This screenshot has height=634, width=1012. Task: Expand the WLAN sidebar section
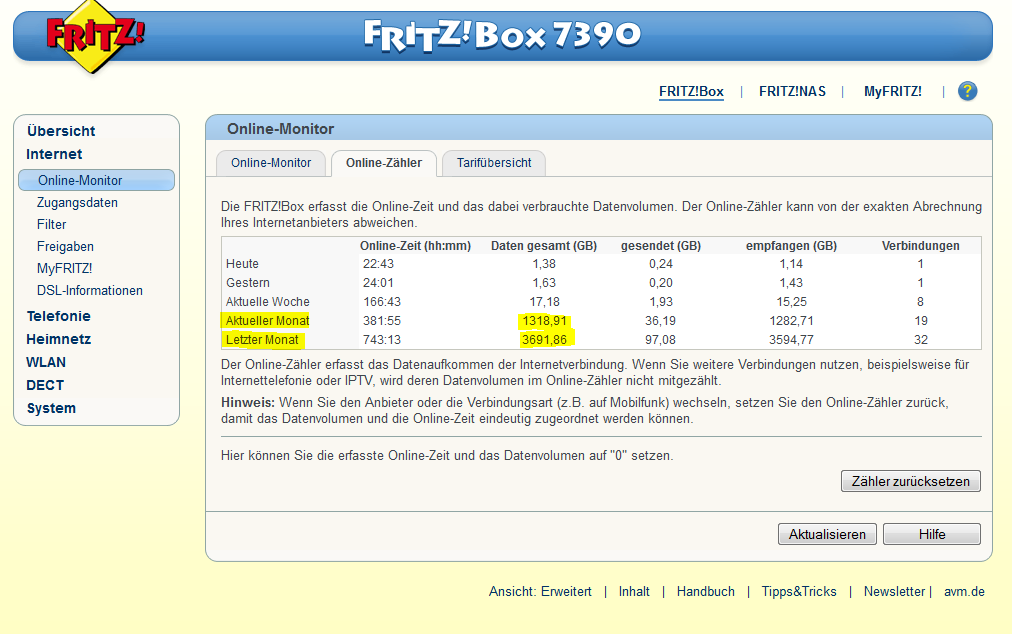pyautogui.click(x=46, y=362)
